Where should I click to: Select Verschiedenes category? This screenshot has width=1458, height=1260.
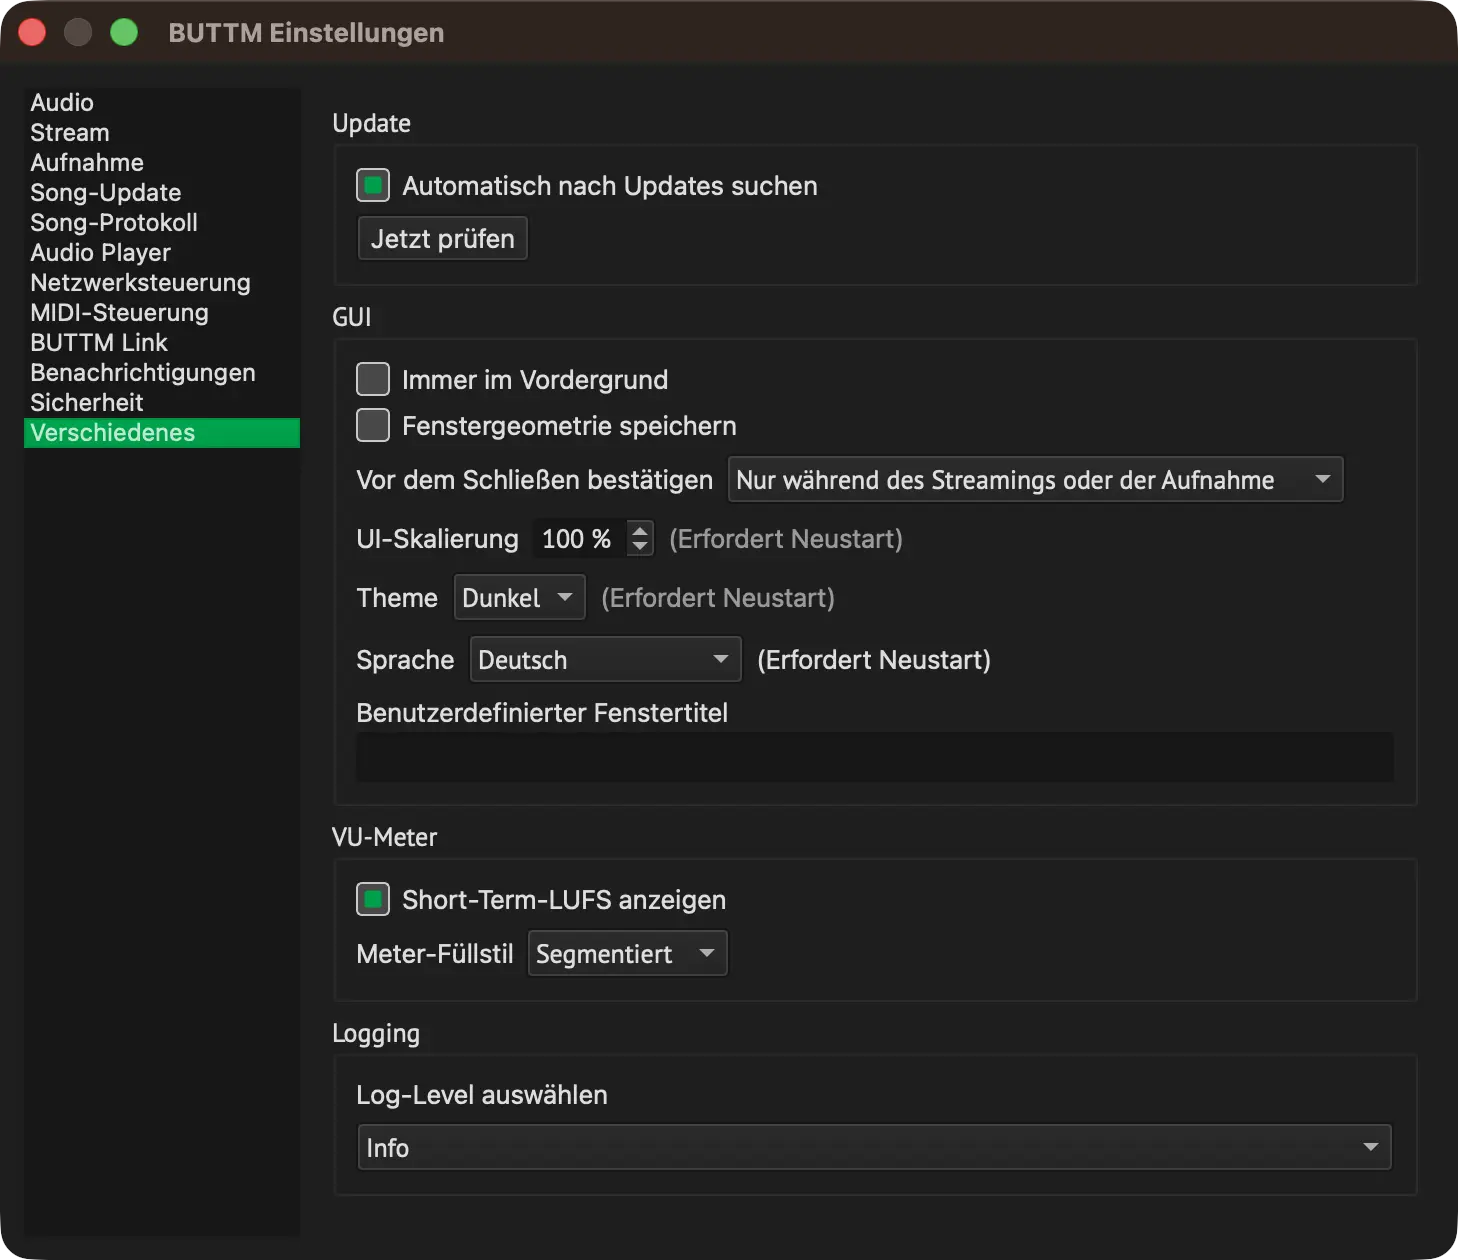[162, 433]
